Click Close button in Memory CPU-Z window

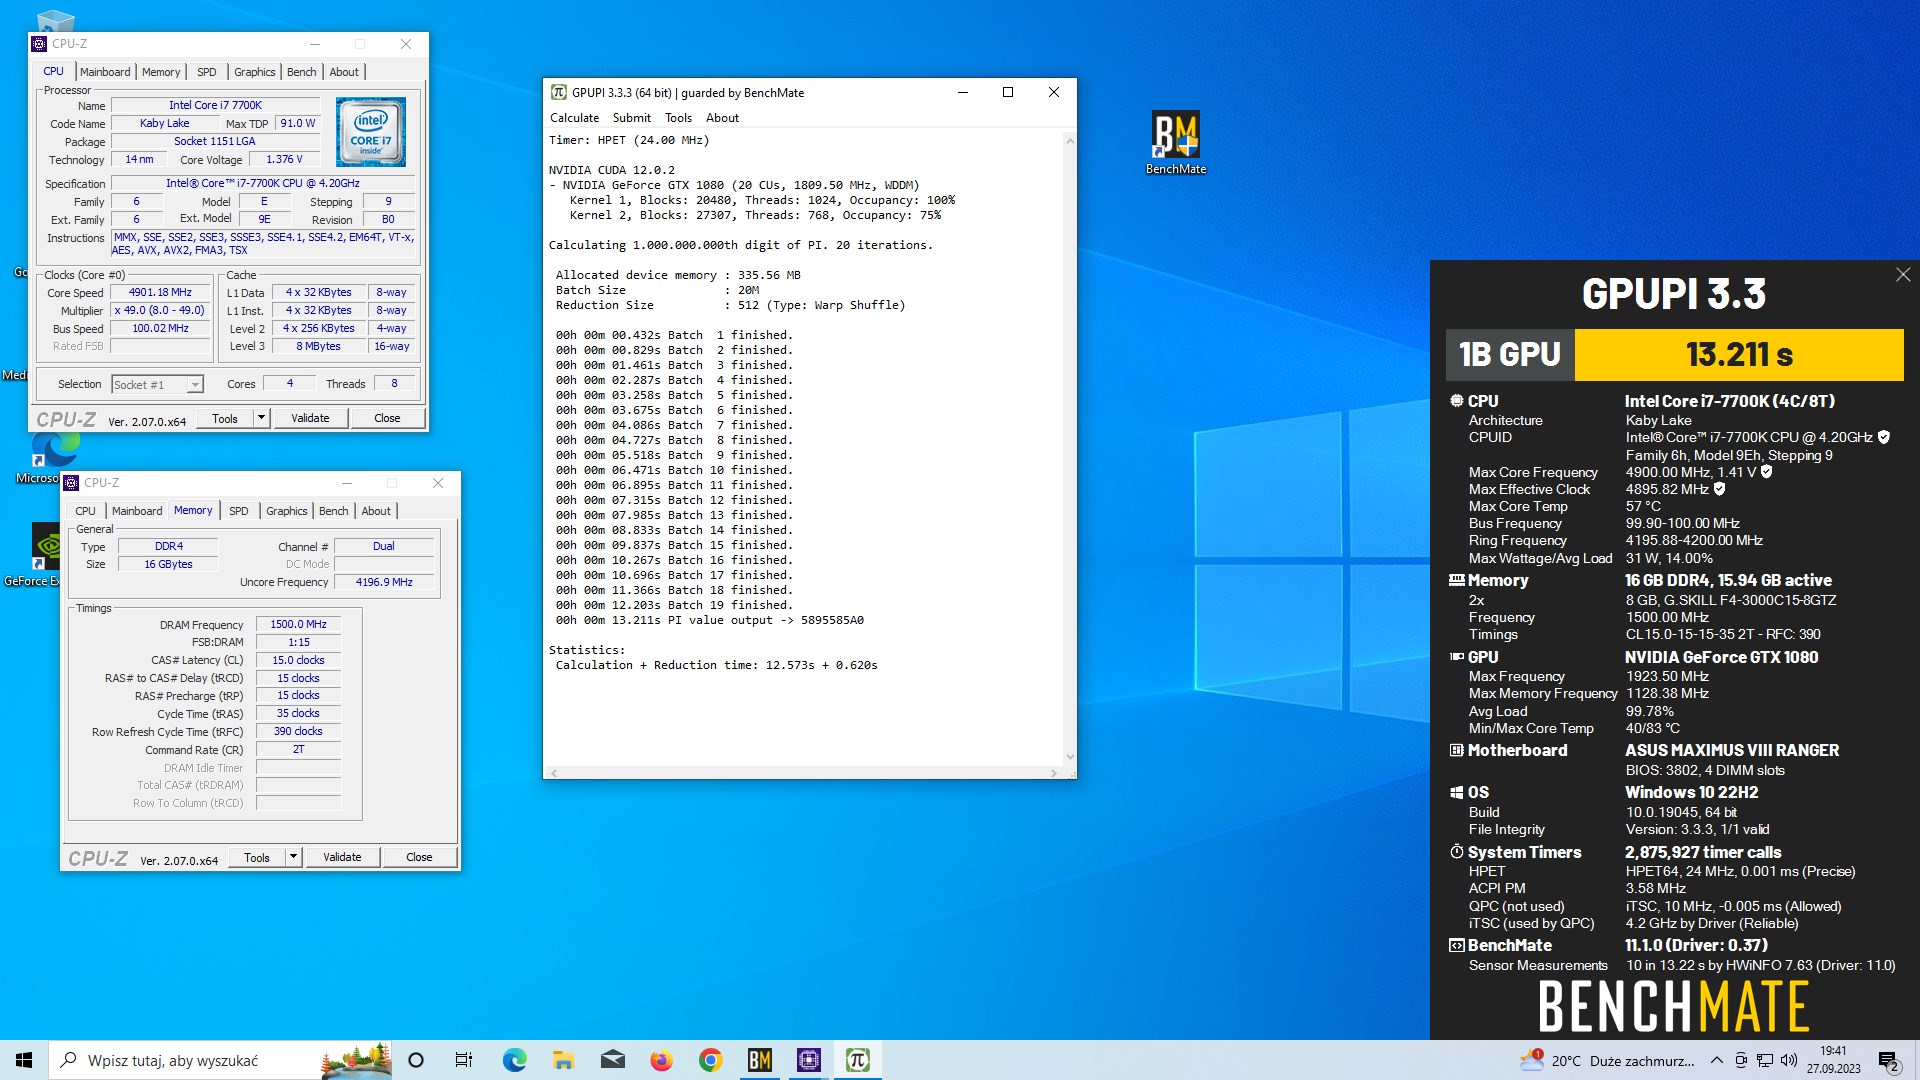(x=419, y=857)
